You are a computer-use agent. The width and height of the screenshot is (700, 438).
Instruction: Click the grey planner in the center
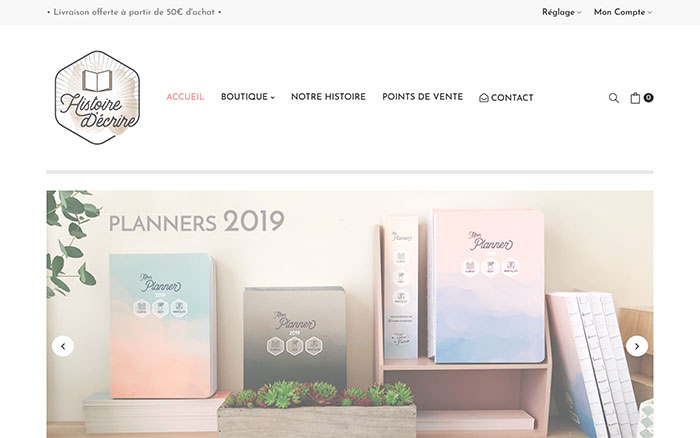(x=295, y=338)
